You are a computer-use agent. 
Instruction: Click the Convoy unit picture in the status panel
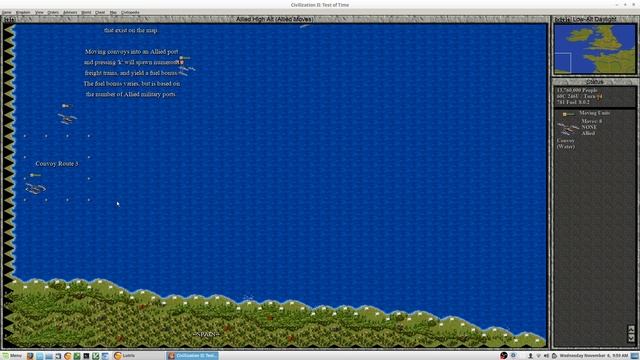point(569,129)
